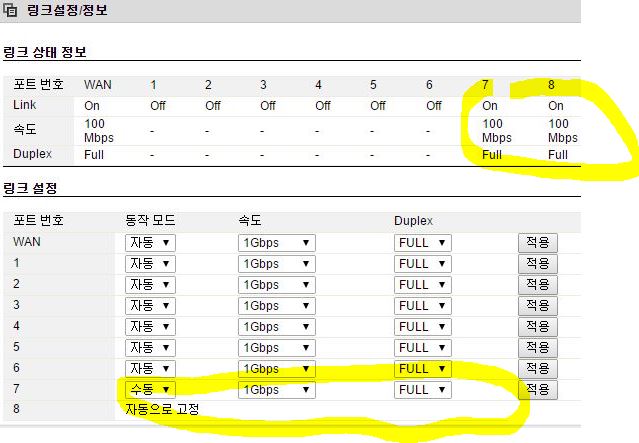Click the 자동으로 고정 text for port 8
The image size is (639, 443).
point(162,409)
